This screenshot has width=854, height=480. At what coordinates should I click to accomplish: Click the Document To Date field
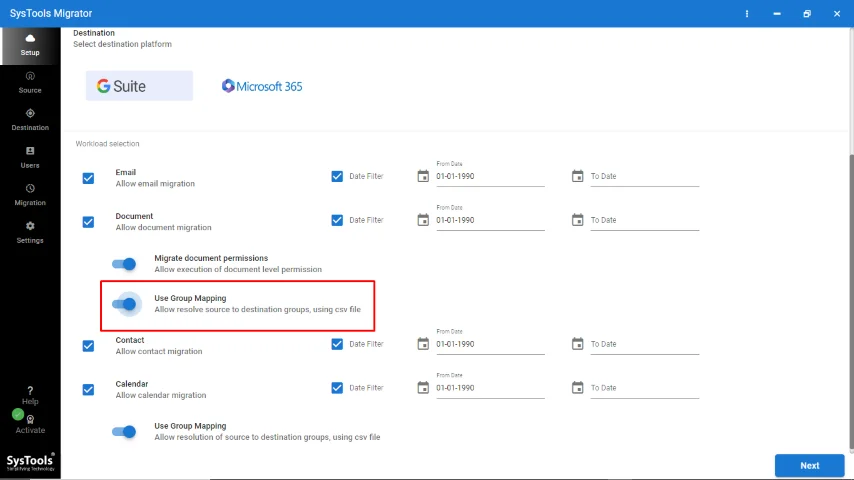point(645,220)
